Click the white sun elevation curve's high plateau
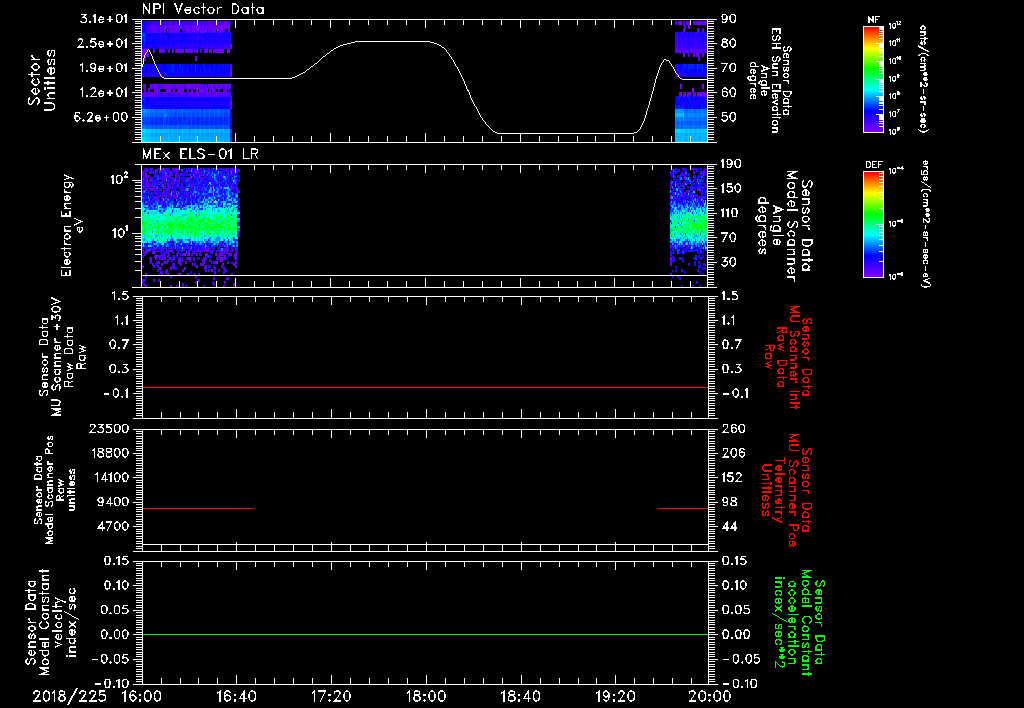 pos(392,41)
